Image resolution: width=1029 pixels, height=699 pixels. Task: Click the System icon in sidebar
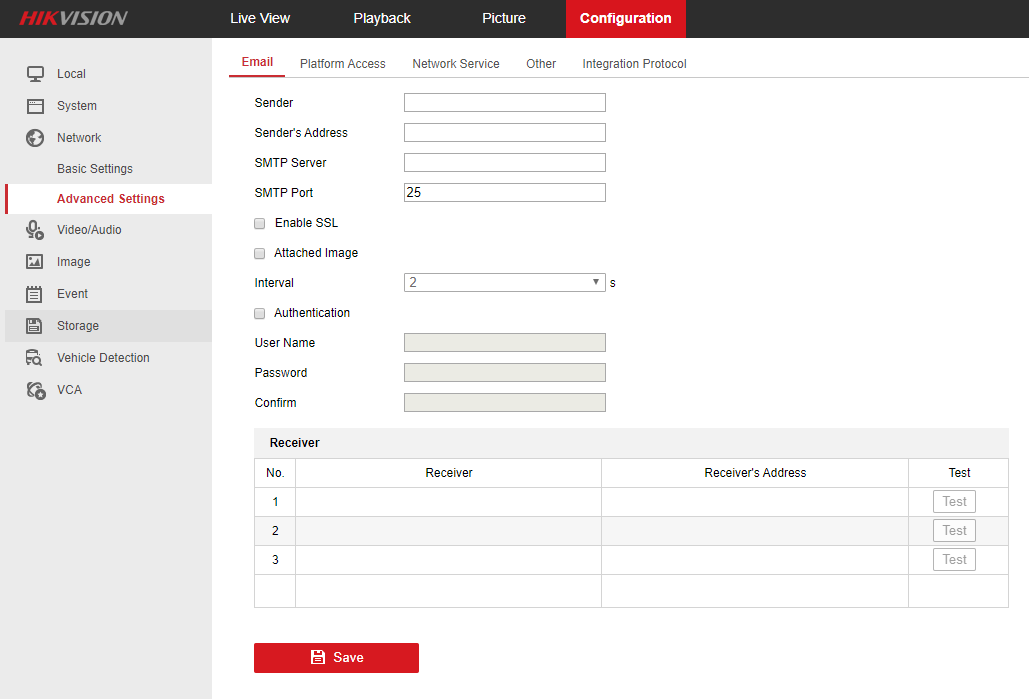tap(35, 106)
